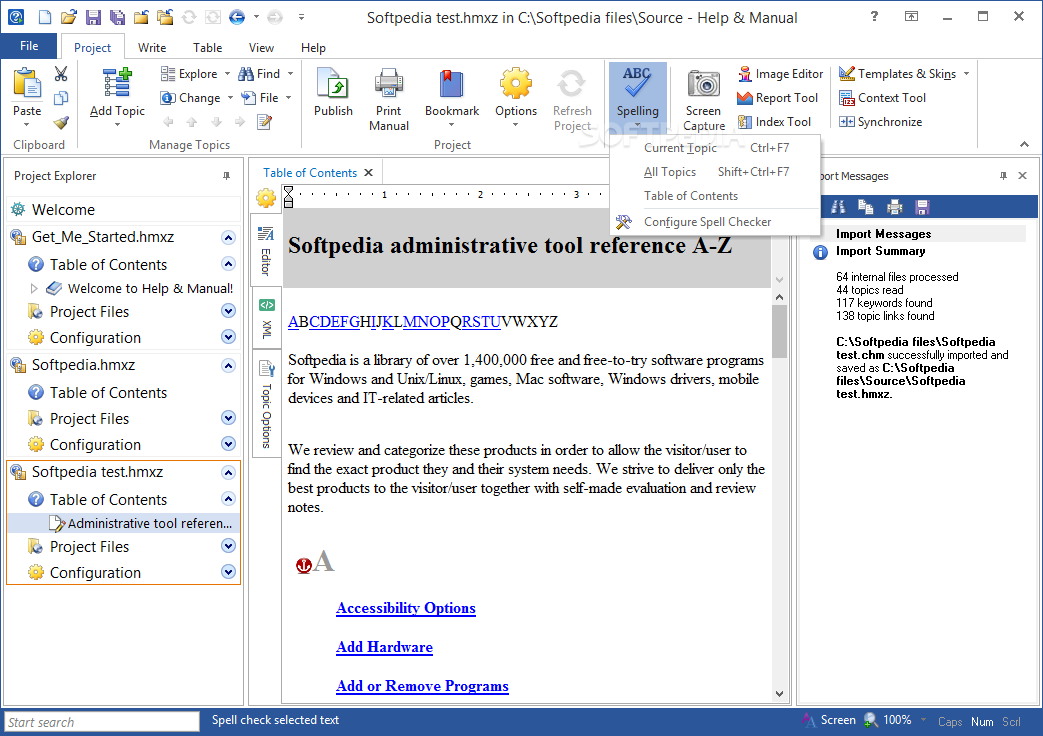Image resolution: width=1043 pixels, height=736 pixels.
Task: Click the Save All multiple disks icon
Action: (x=117, y=17)
